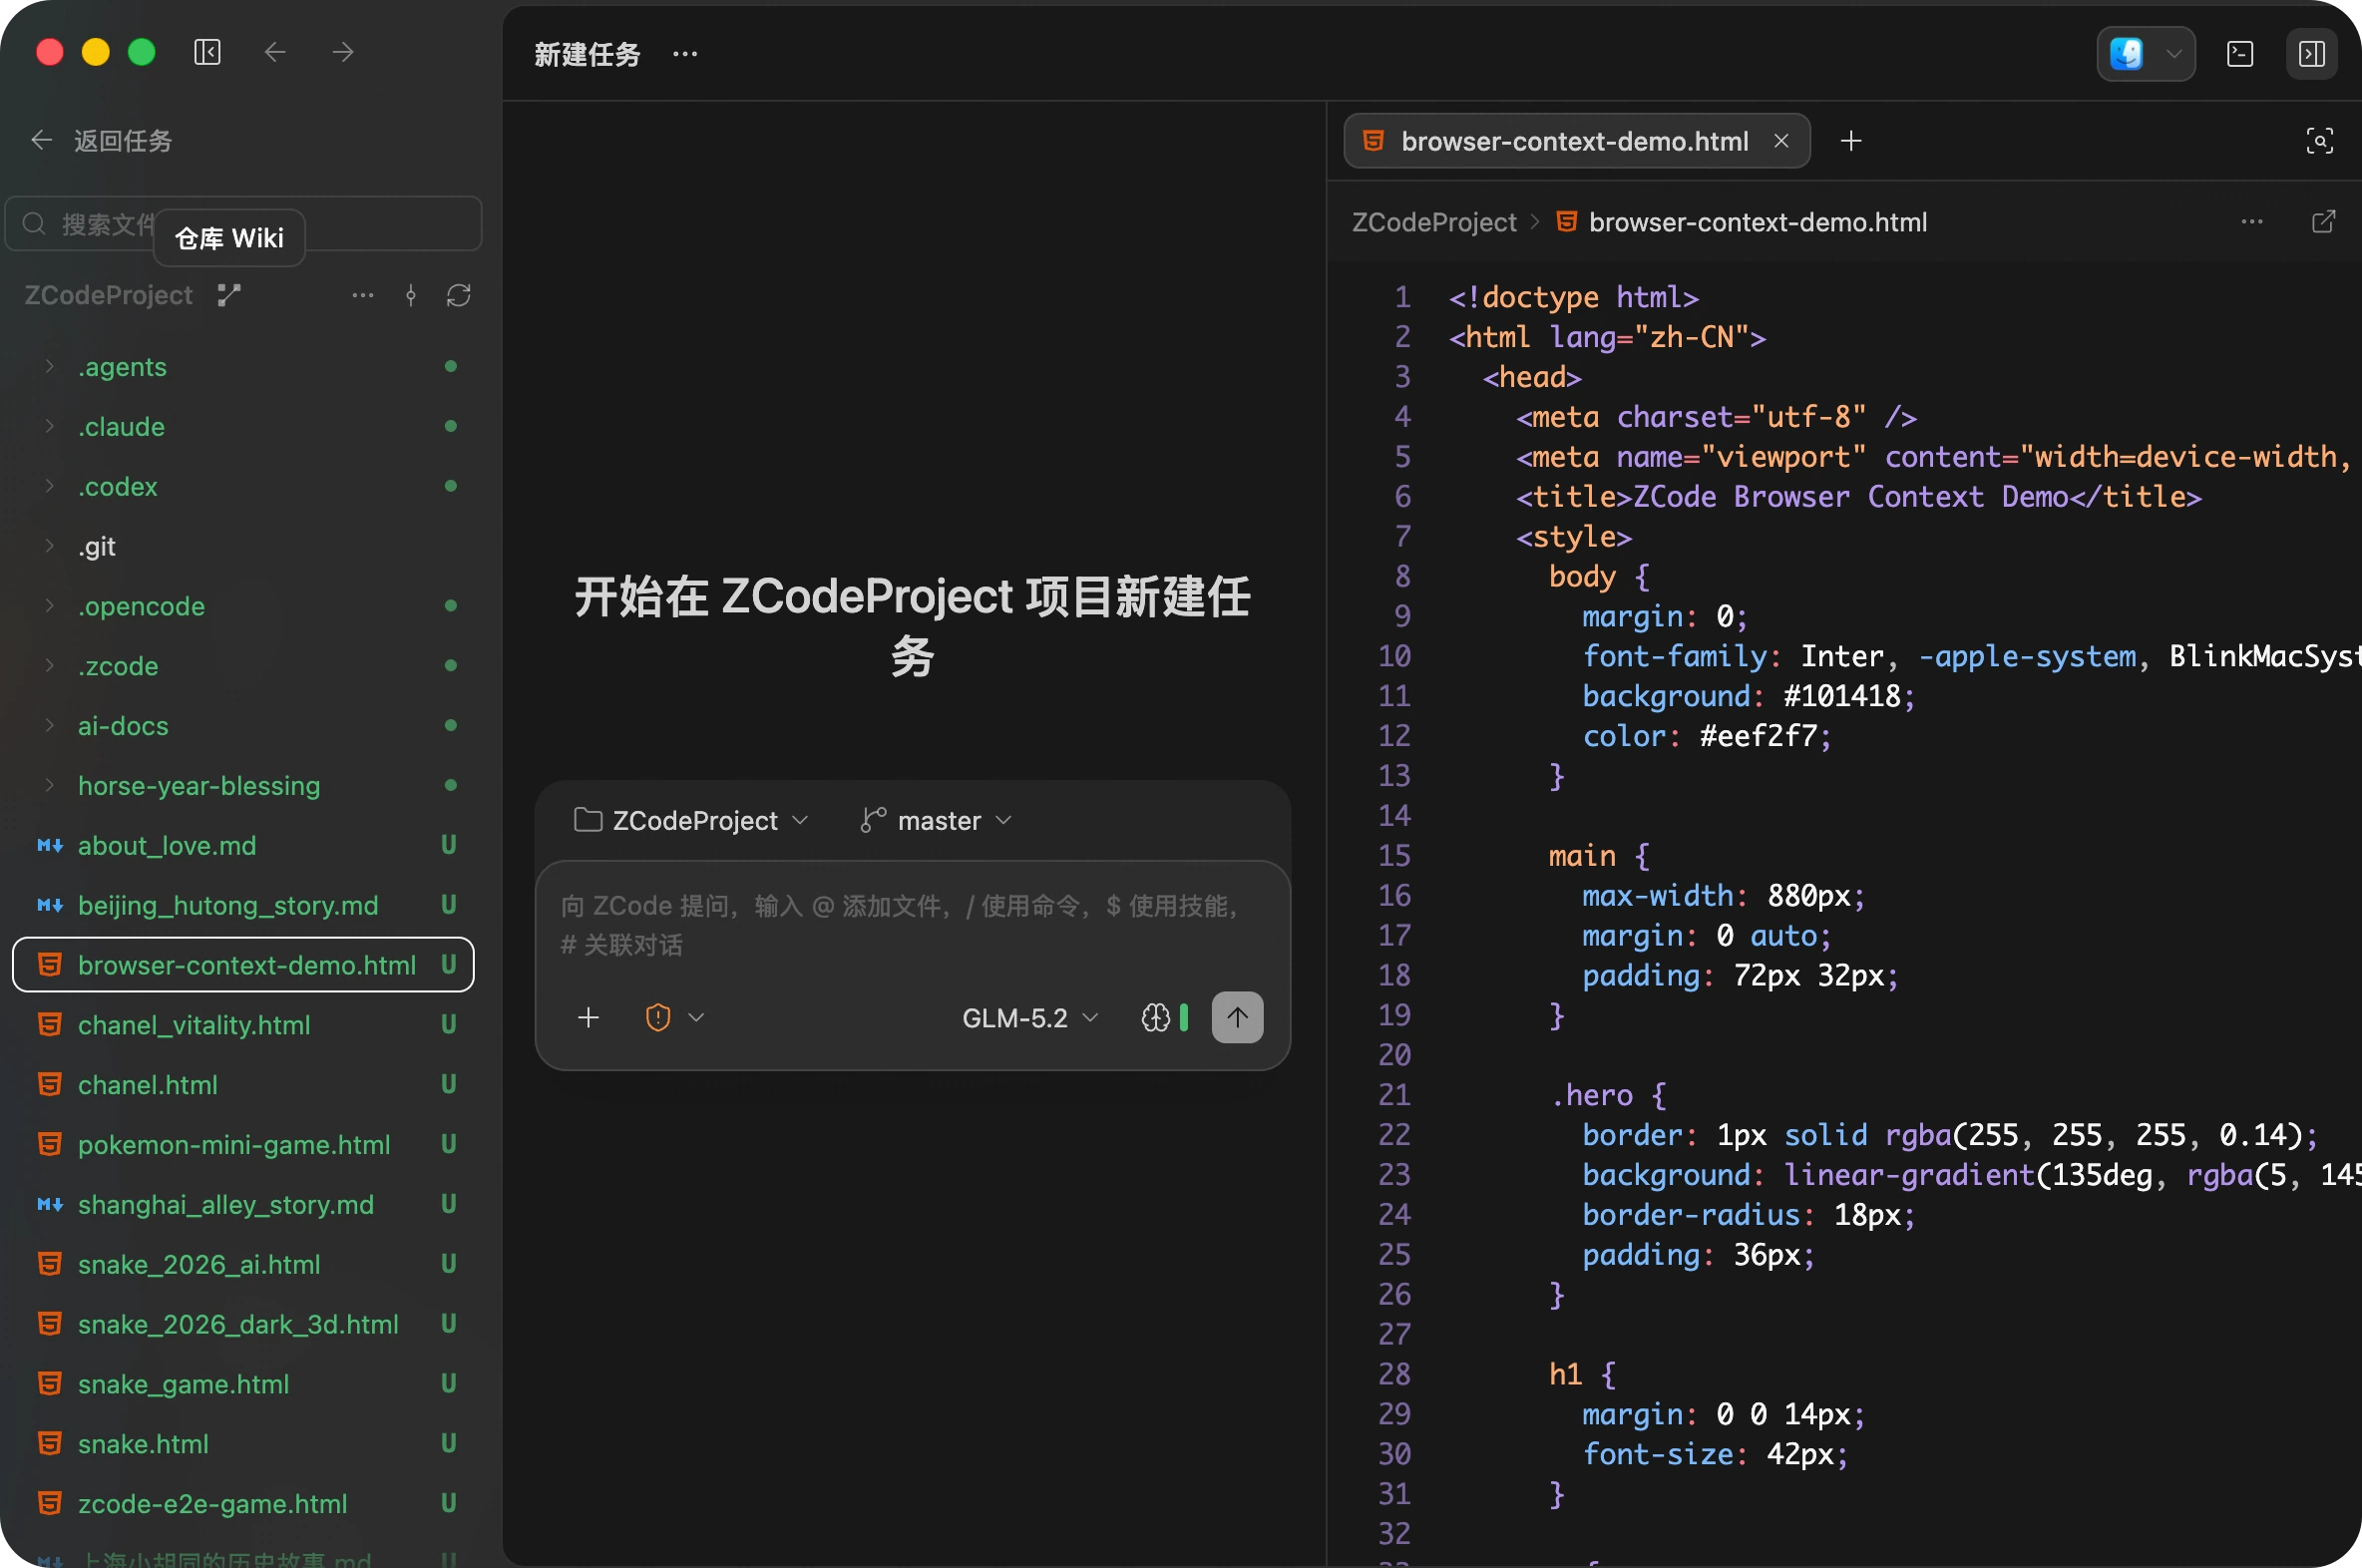Viewport: 2362px width, 1568px height.
Task: Open about_love.md in the file tree
Action: pos(243,846)
